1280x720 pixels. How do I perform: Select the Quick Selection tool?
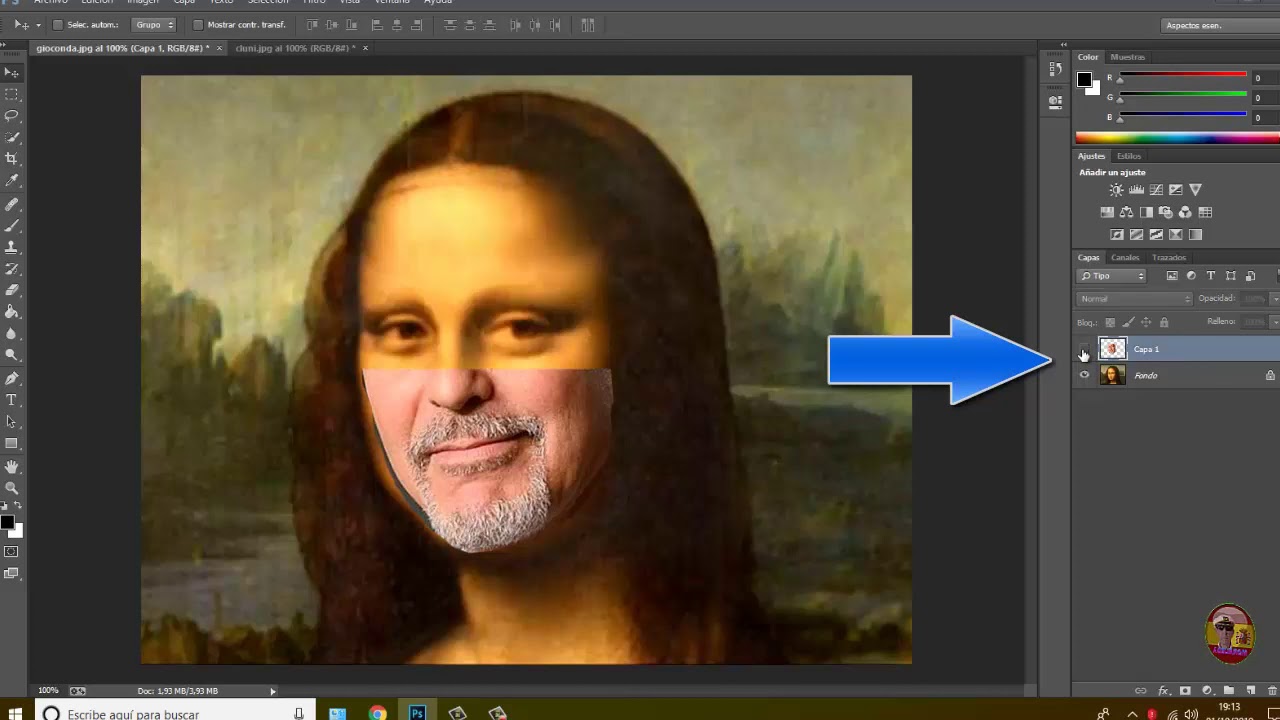(12, 138)
